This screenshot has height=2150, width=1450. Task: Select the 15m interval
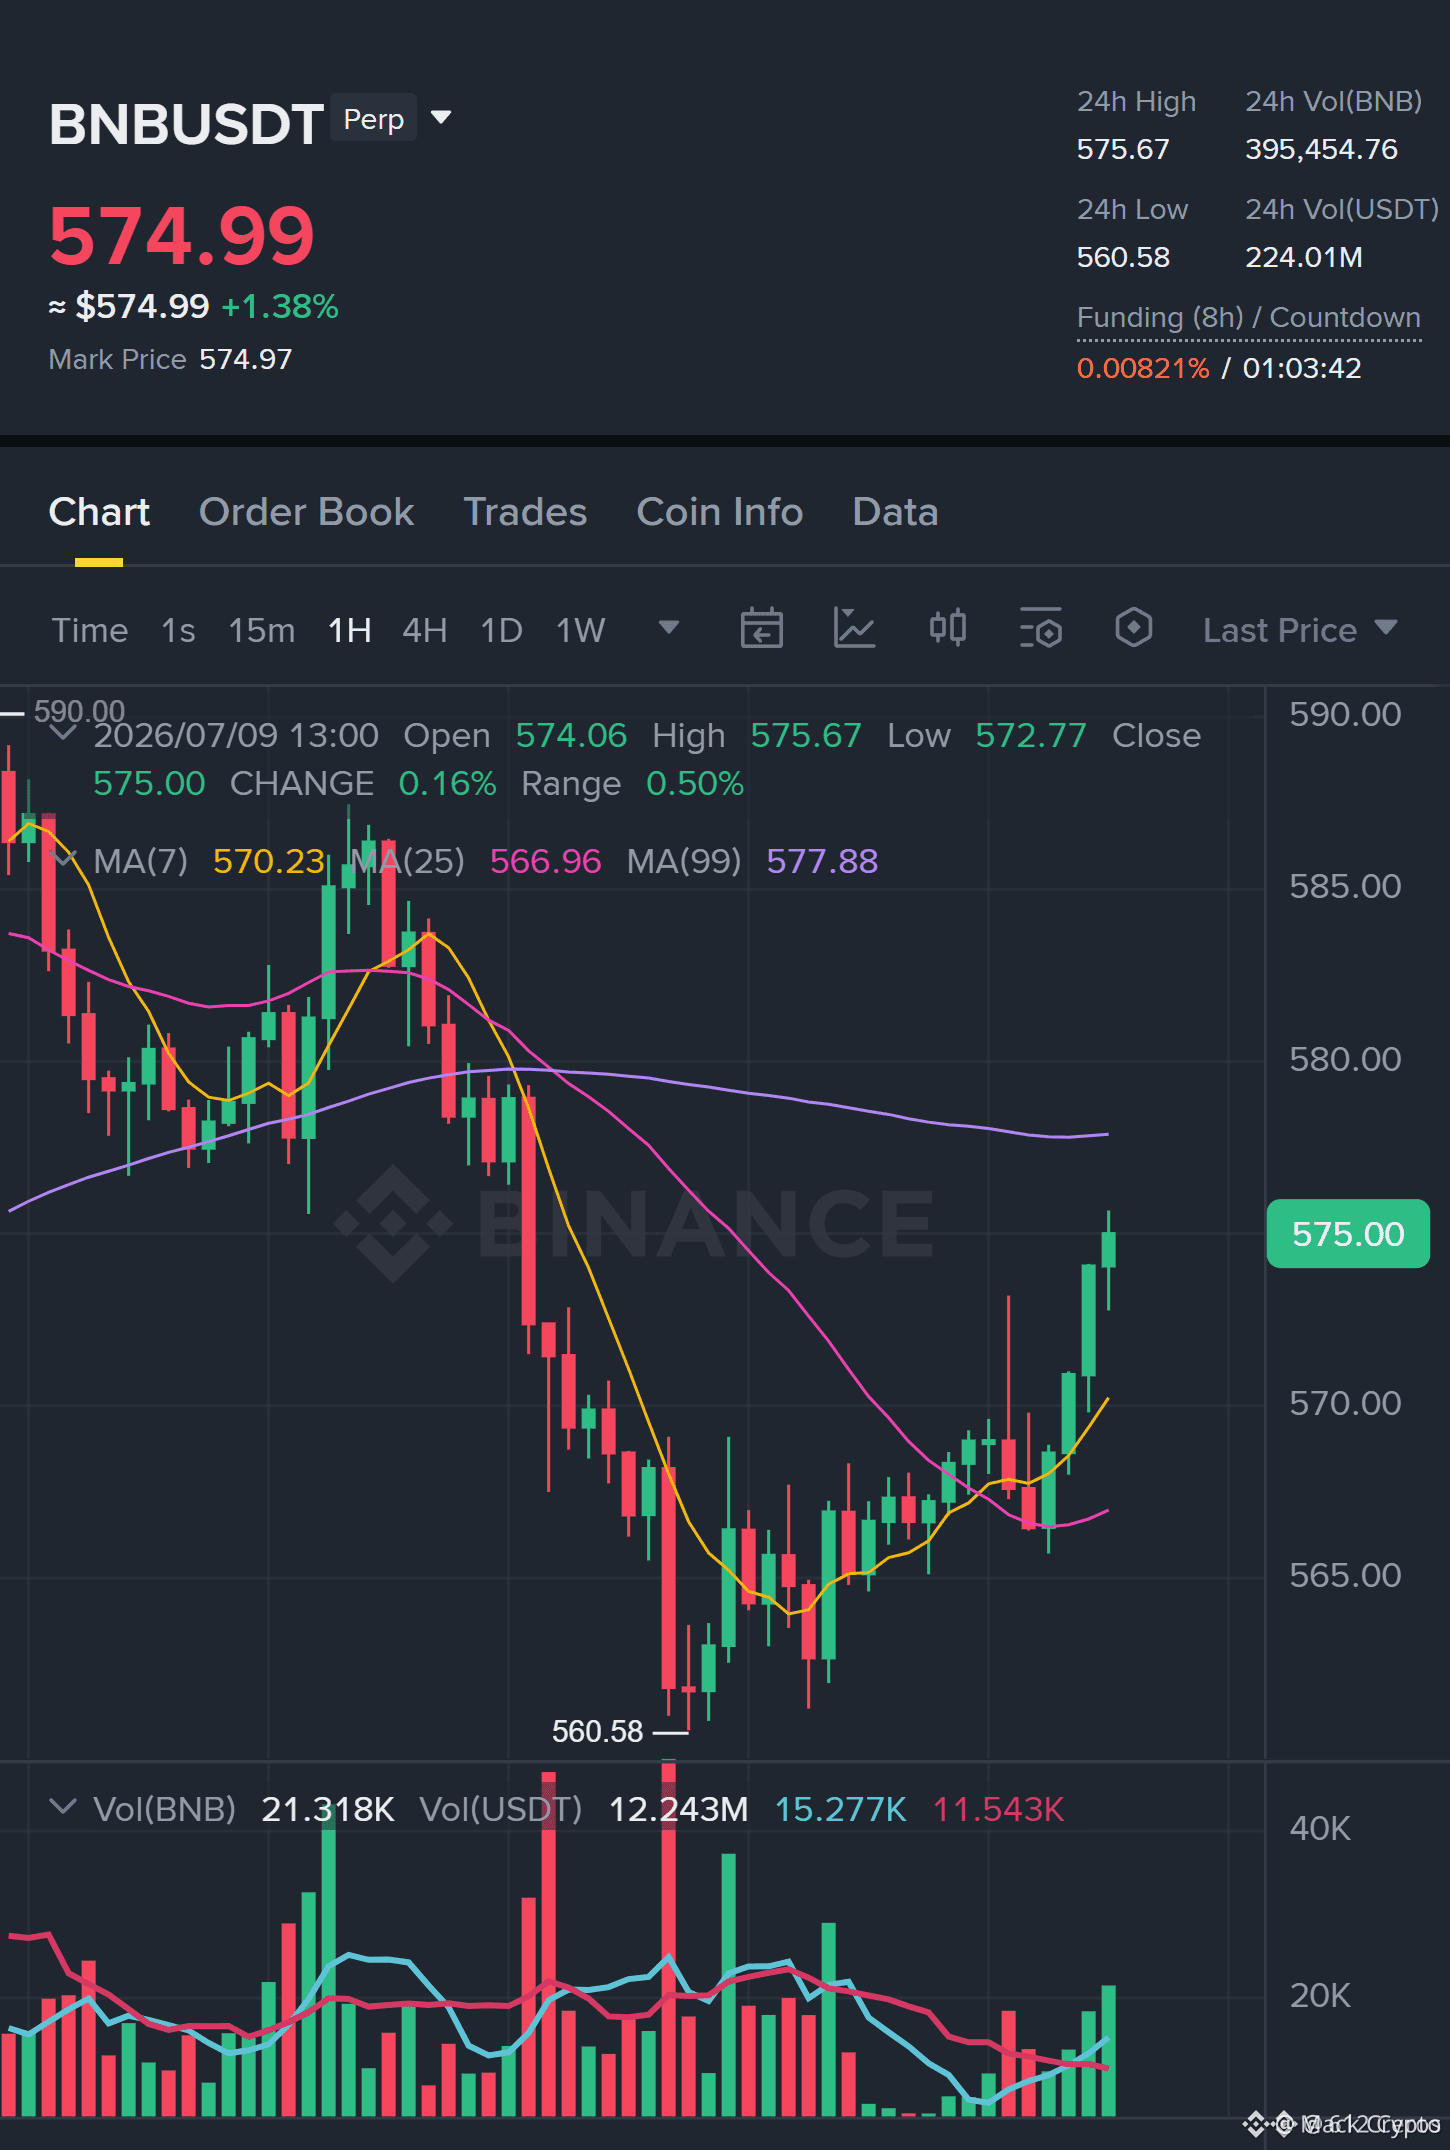(262, 630)
